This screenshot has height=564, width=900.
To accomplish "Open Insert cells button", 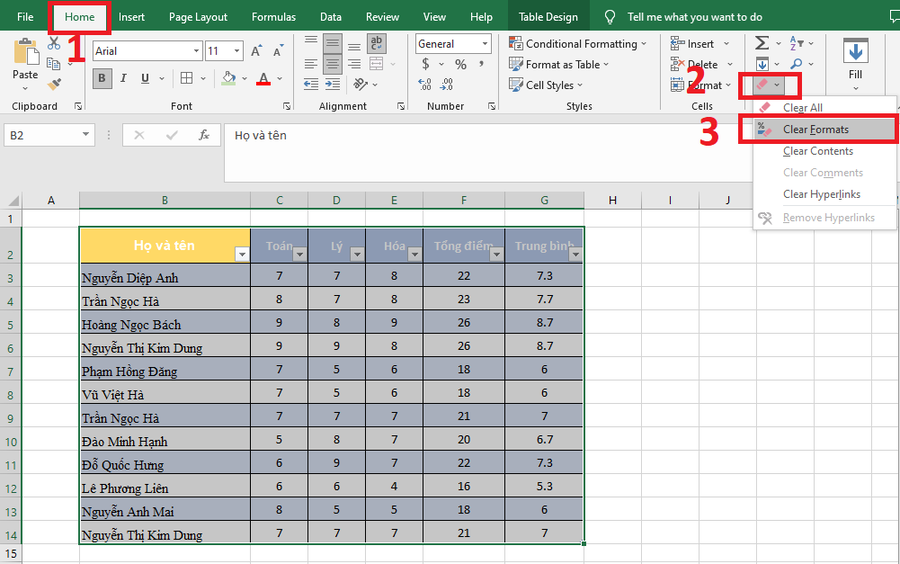I will point(693,44).
